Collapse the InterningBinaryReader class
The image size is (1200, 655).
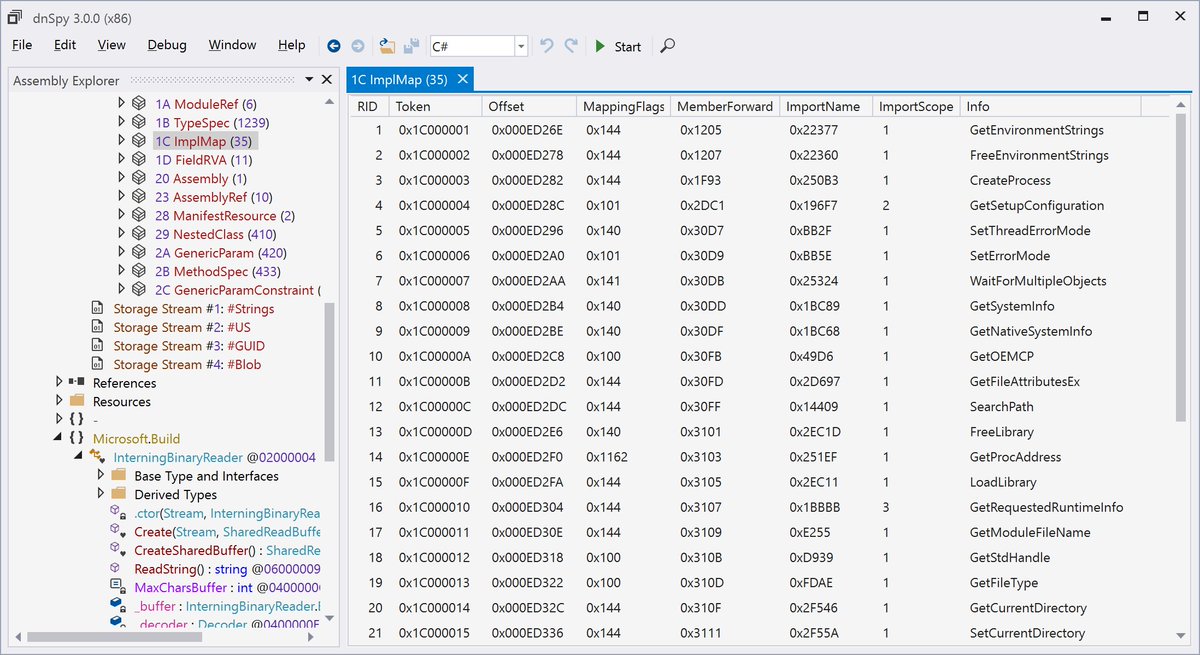coord(80,457)
